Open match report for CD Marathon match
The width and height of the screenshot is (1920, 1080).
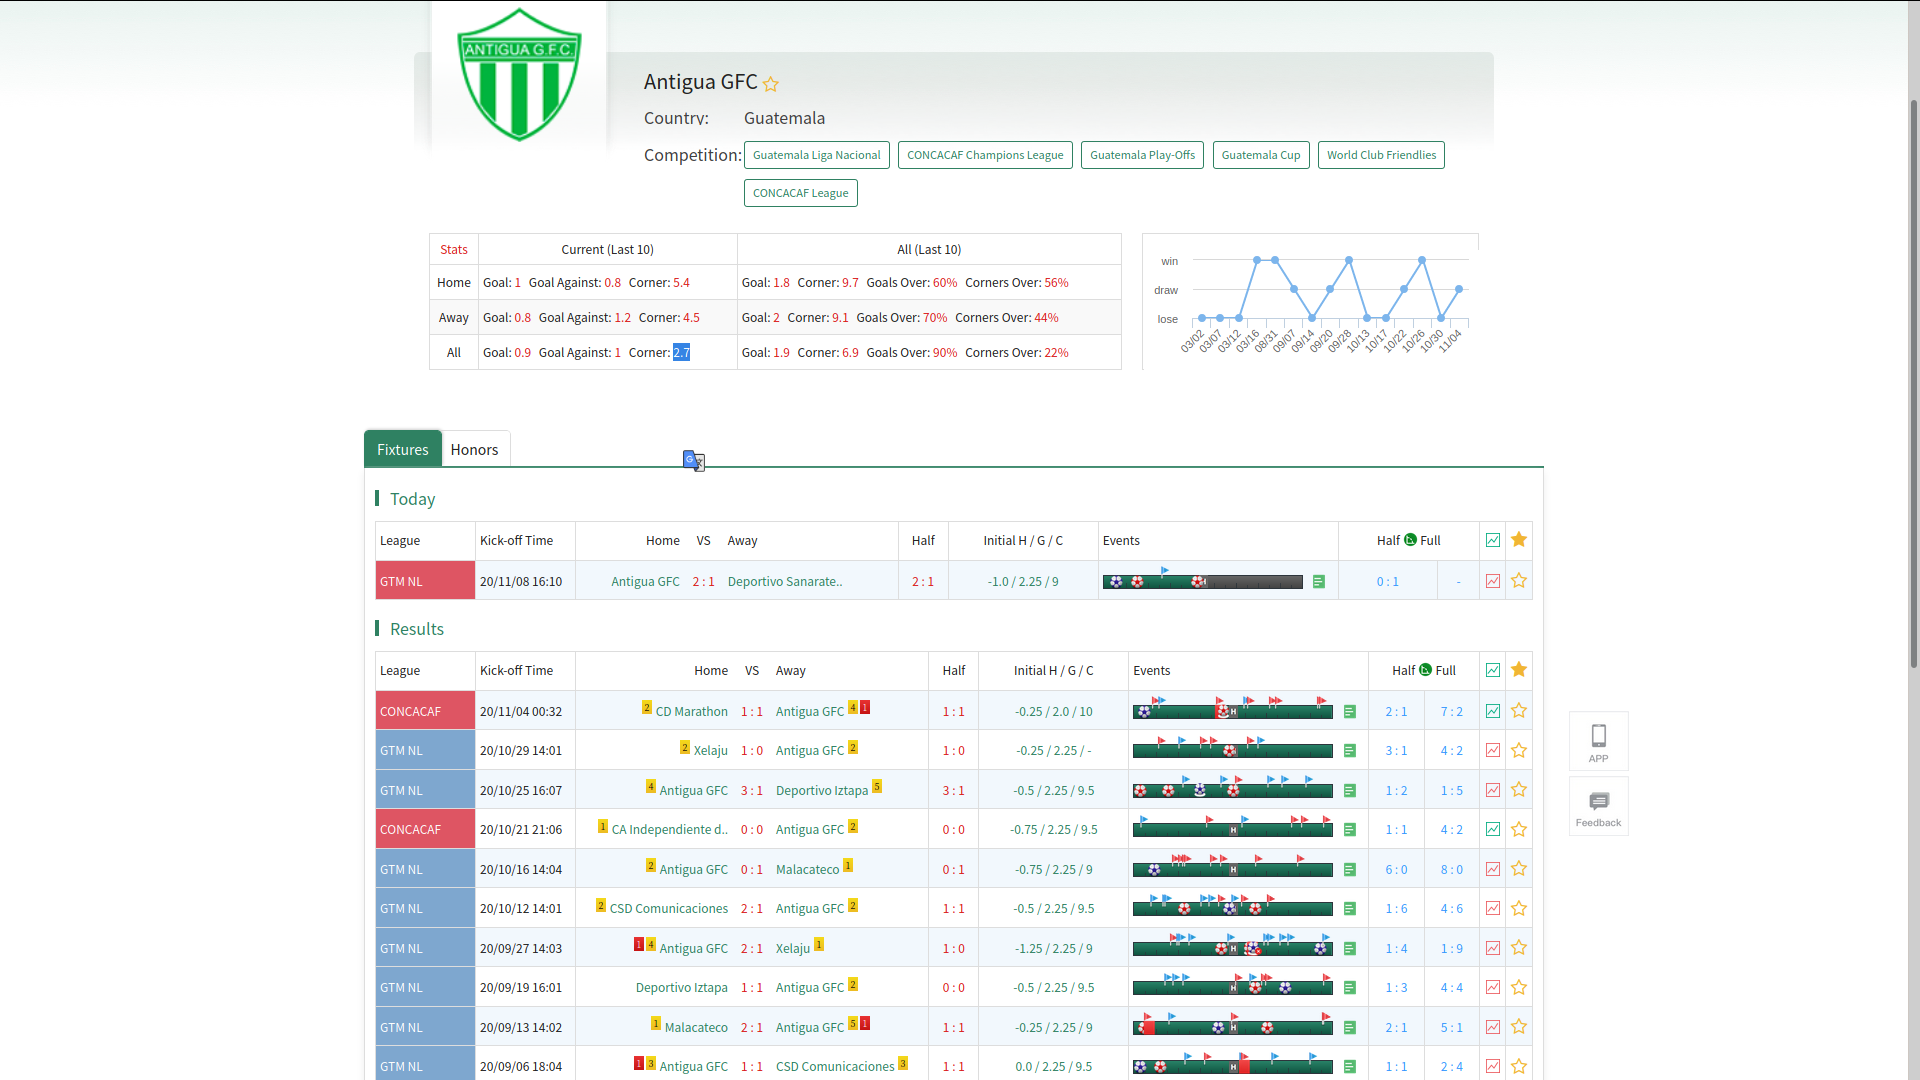[1350, 712]
